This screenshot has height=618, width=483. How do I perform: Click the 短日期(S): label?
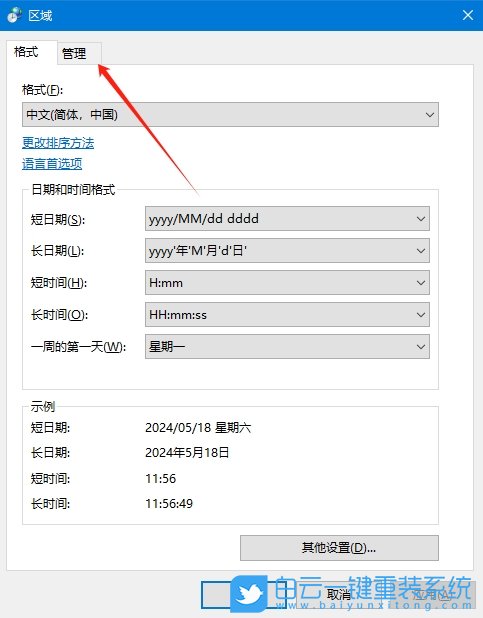(58, 219)
